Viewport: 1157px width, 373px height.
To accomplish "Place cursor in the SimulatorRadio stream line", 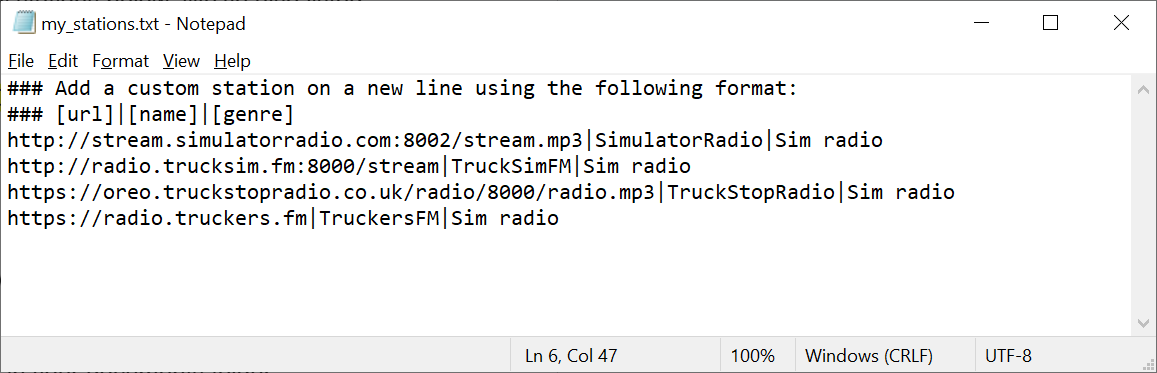I will [x=445, y=140].
